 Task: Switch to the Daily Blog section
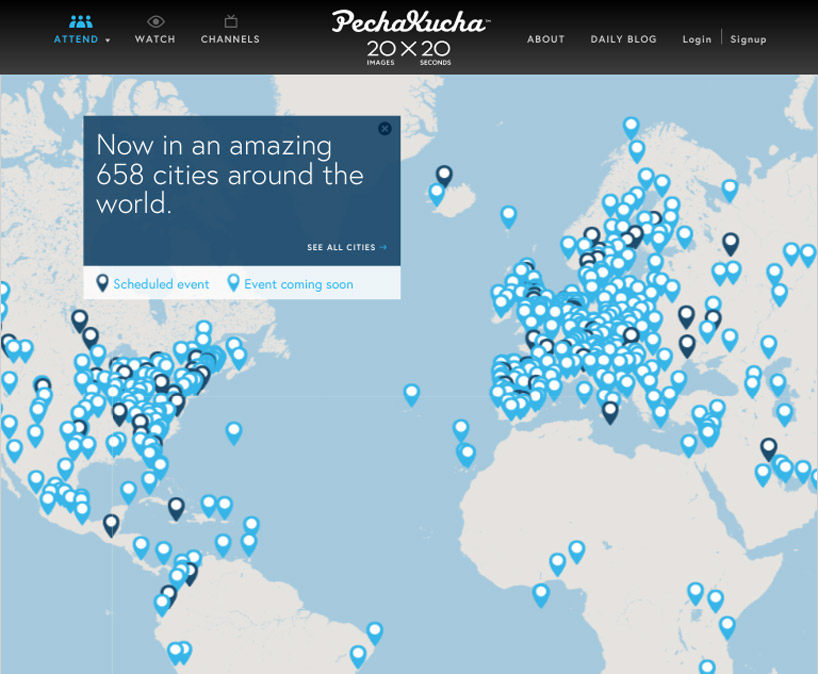click(623, 39)
